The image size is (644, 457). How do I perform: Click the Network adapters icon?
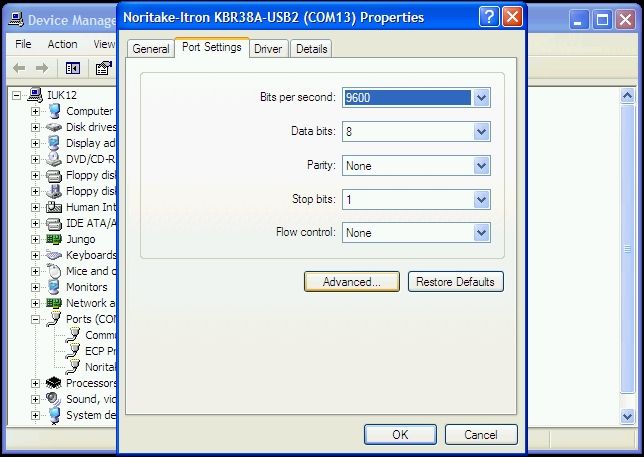54,303
